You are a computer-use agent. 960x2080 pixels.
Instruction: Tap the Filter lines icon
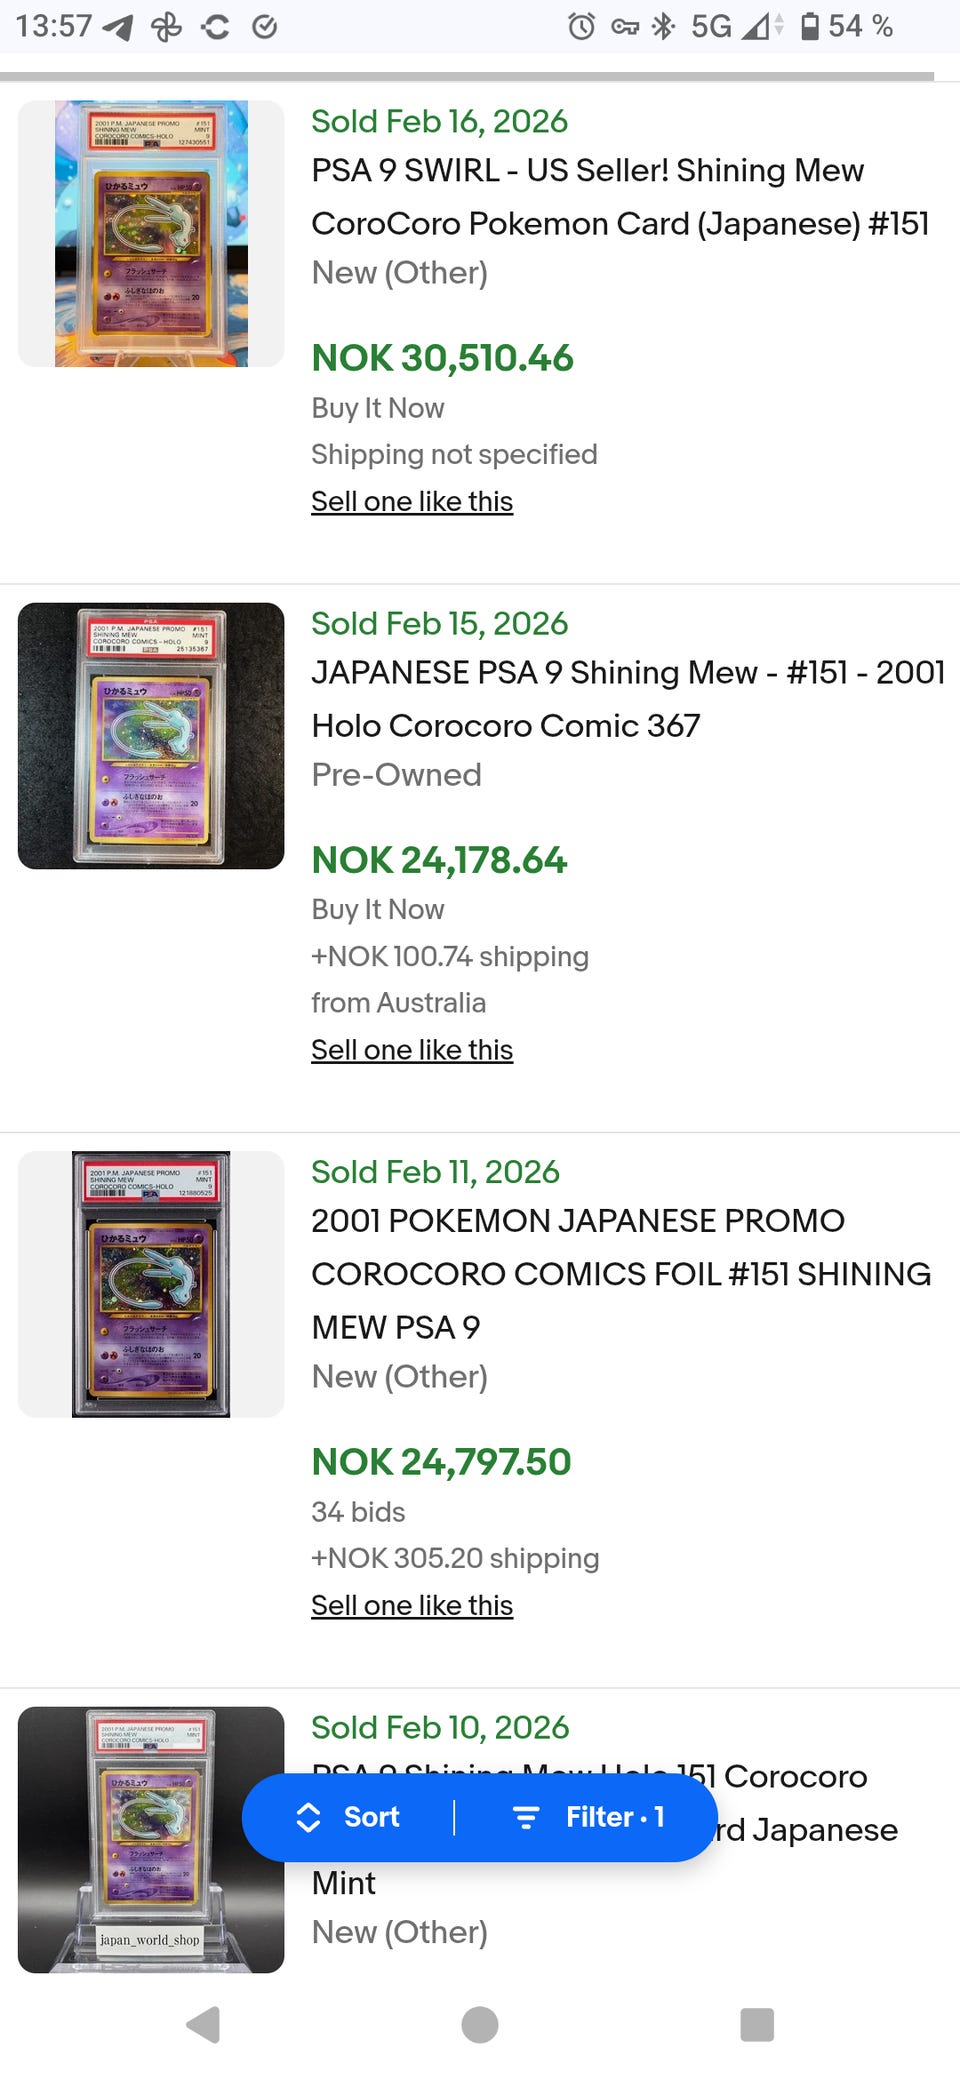point(526,1817)
